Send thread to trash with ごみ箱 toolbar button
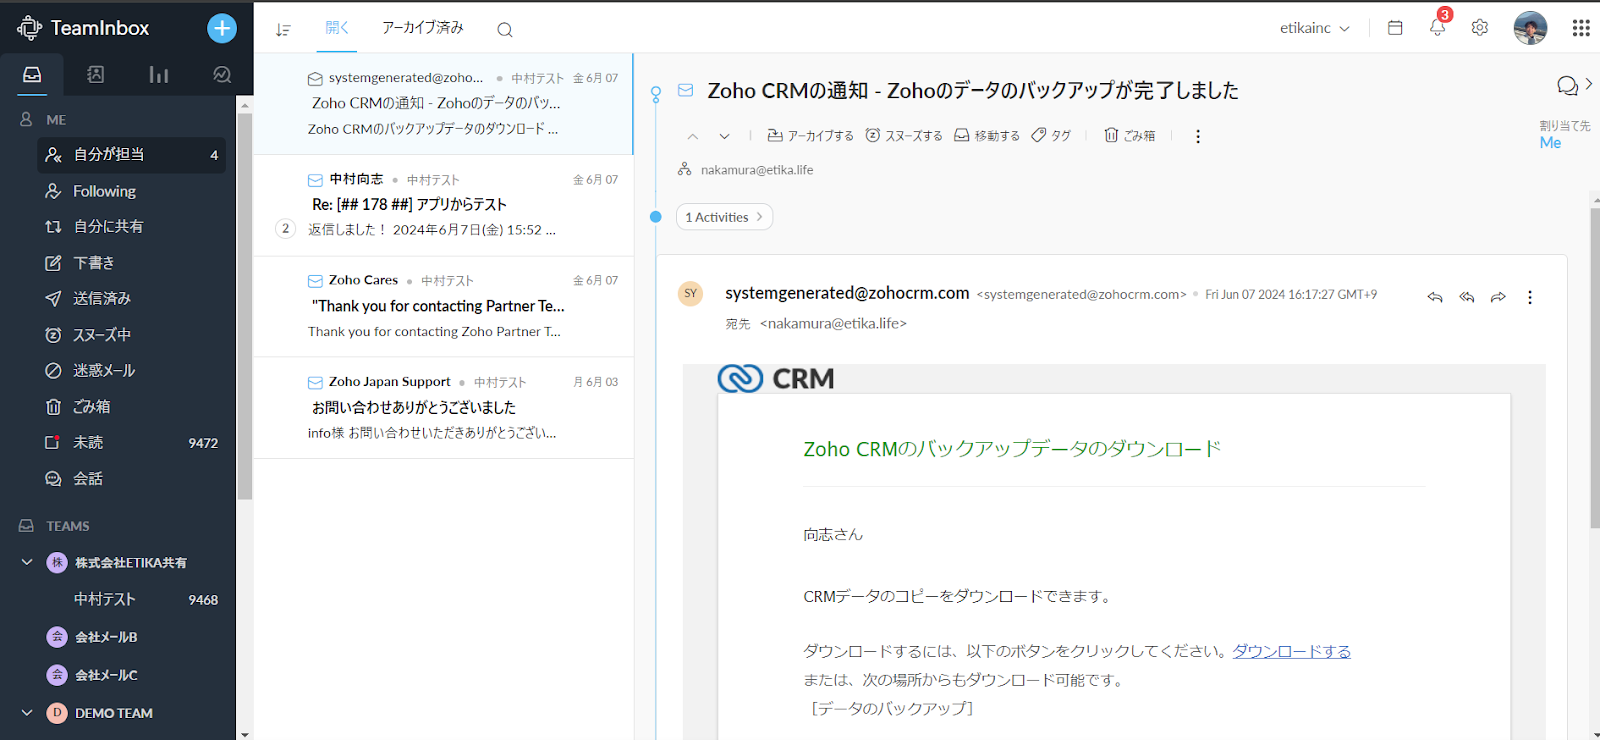Image resolution: width=1600 pixels, height=740 pixels. click(x=1130, y=136)
